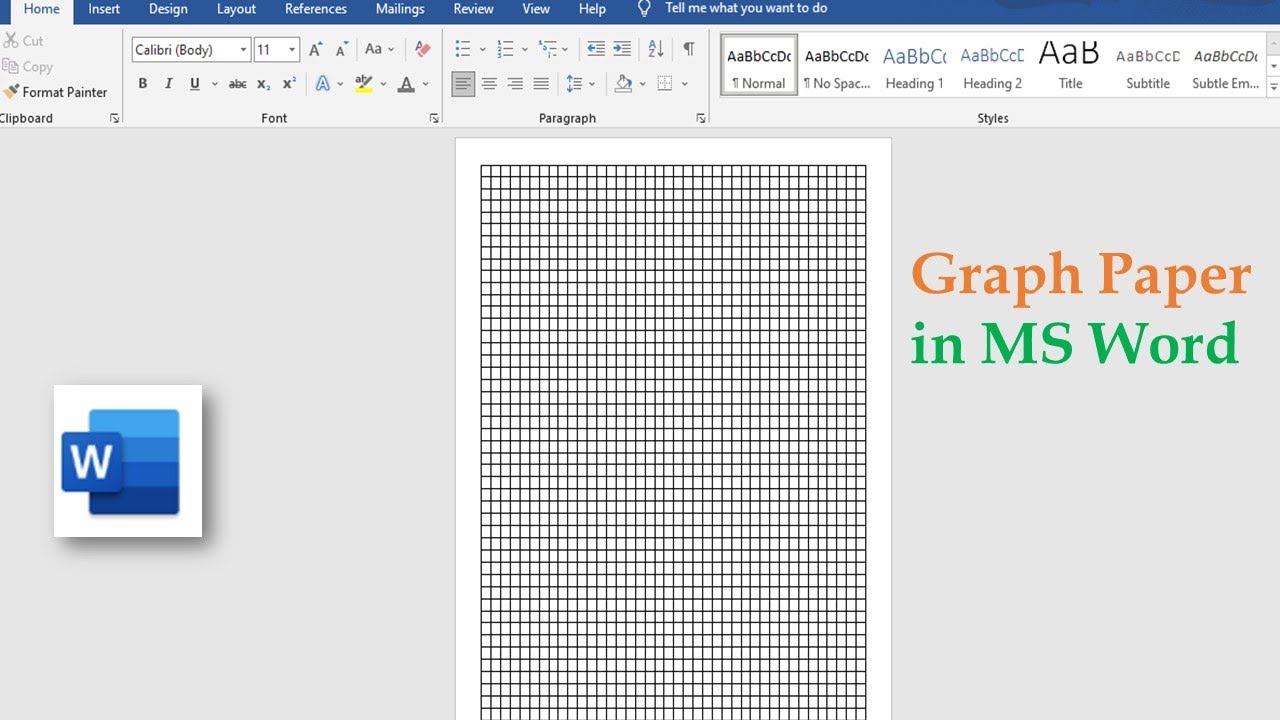The width and height of the screenshot is (1280, 720).
Task: Apply the Normal style
Action: click(759, 66)
